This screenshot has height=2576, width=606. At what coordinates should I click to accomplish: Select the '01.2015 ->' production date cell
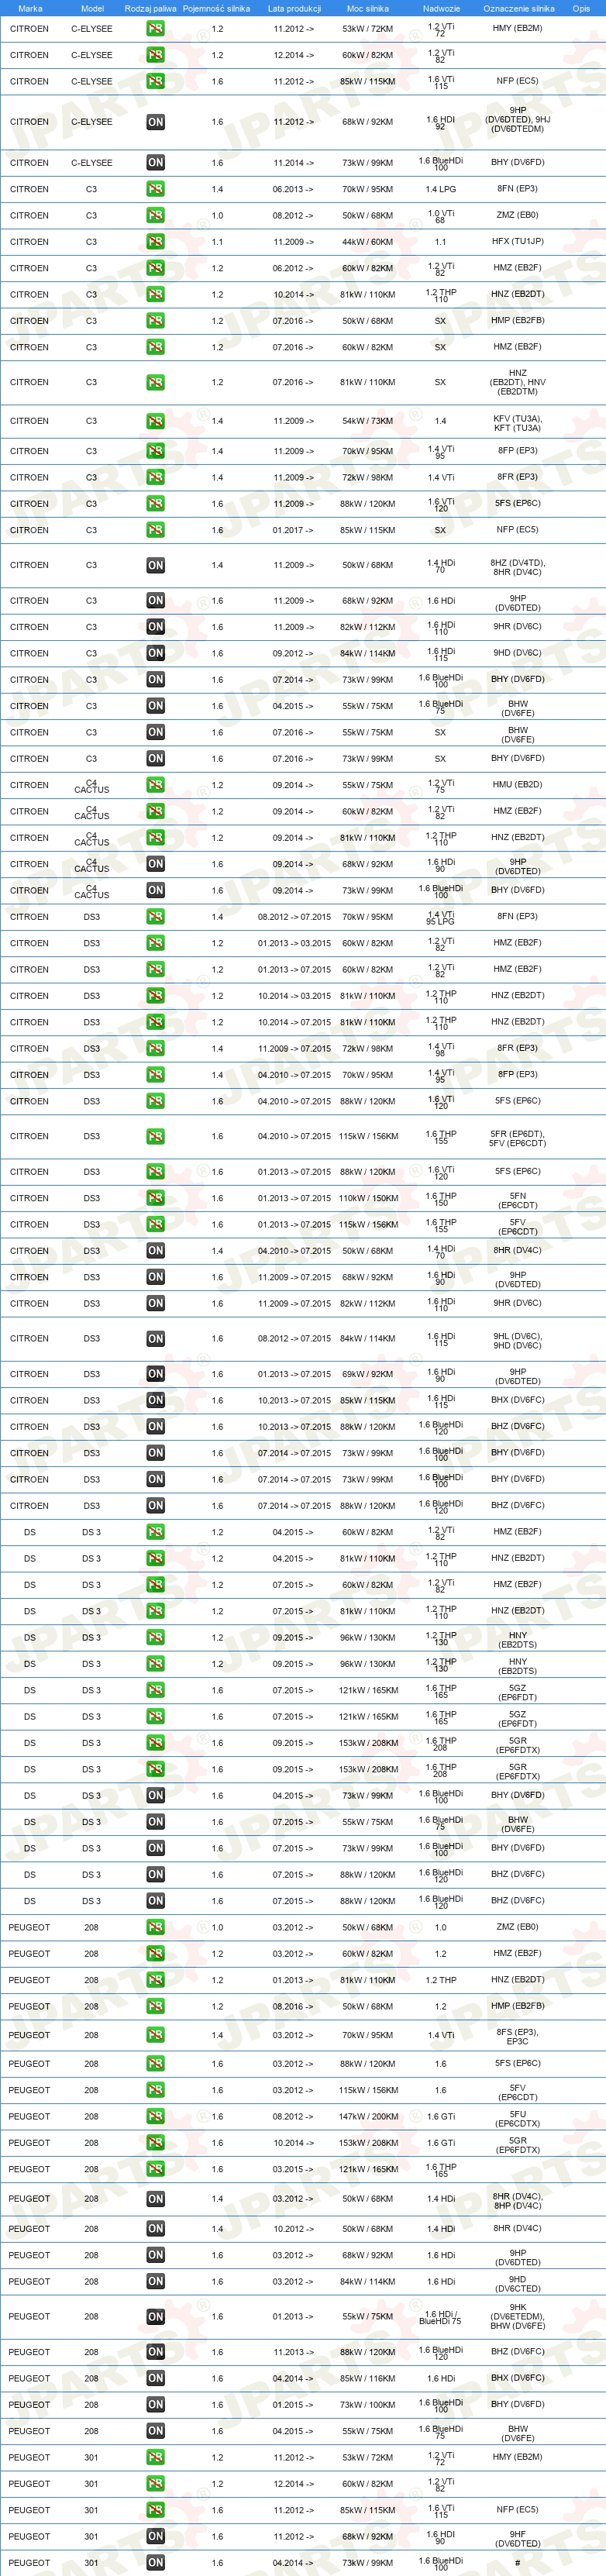point(293,2404)
